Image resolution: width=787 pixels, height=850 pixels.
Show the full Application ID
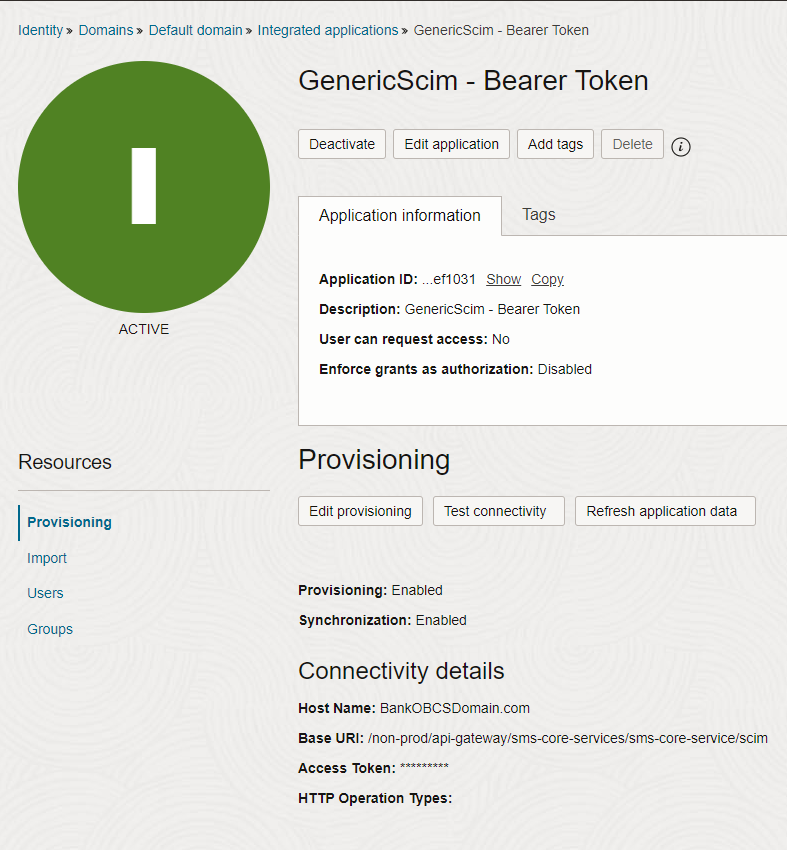coord(504,279)
